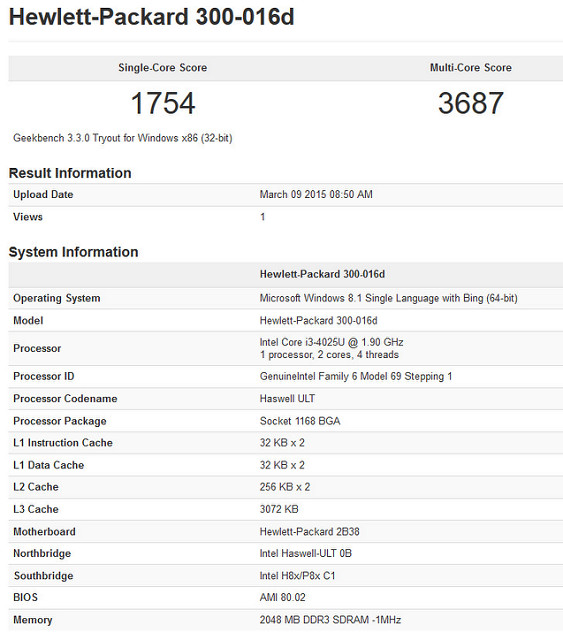Click the Motherboard label

coord(45,532)
